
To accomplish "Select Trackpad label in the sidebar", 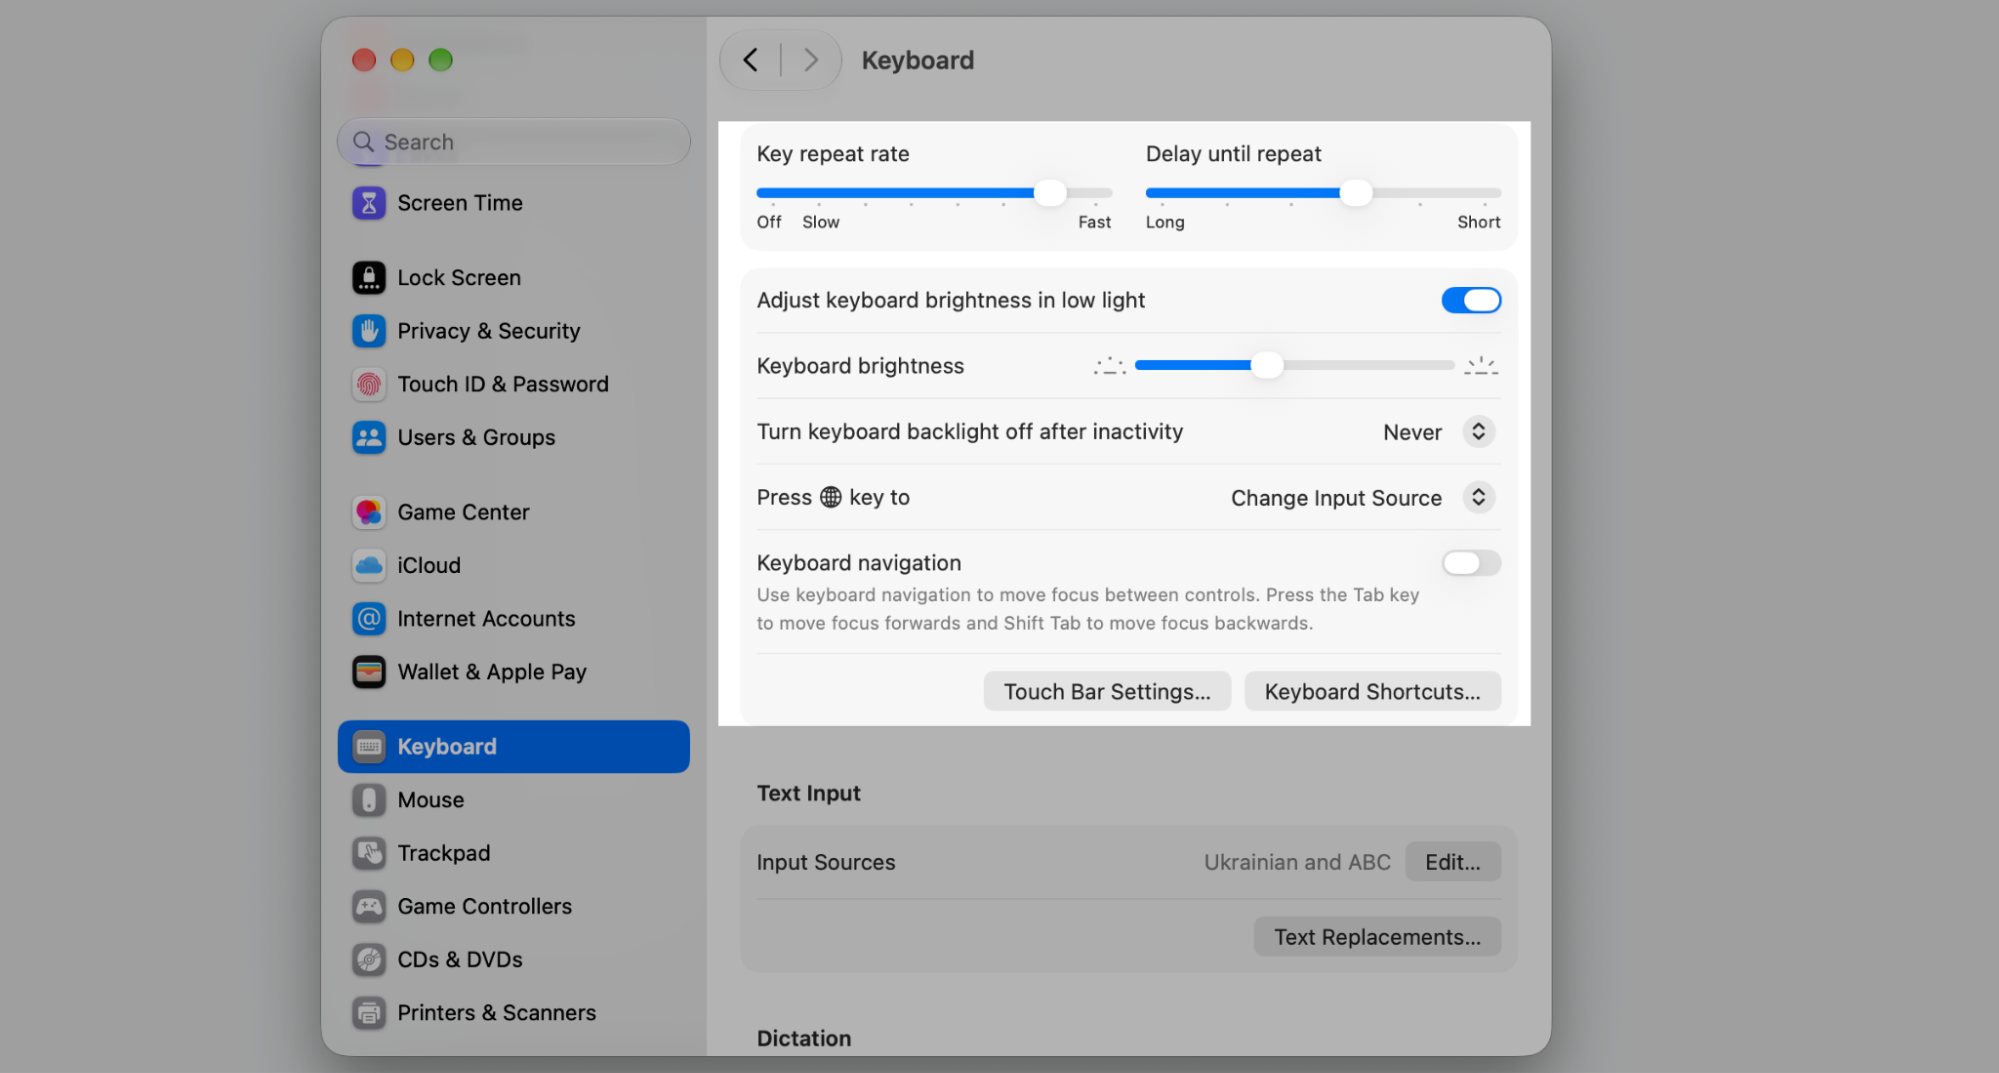I will 444,853.
